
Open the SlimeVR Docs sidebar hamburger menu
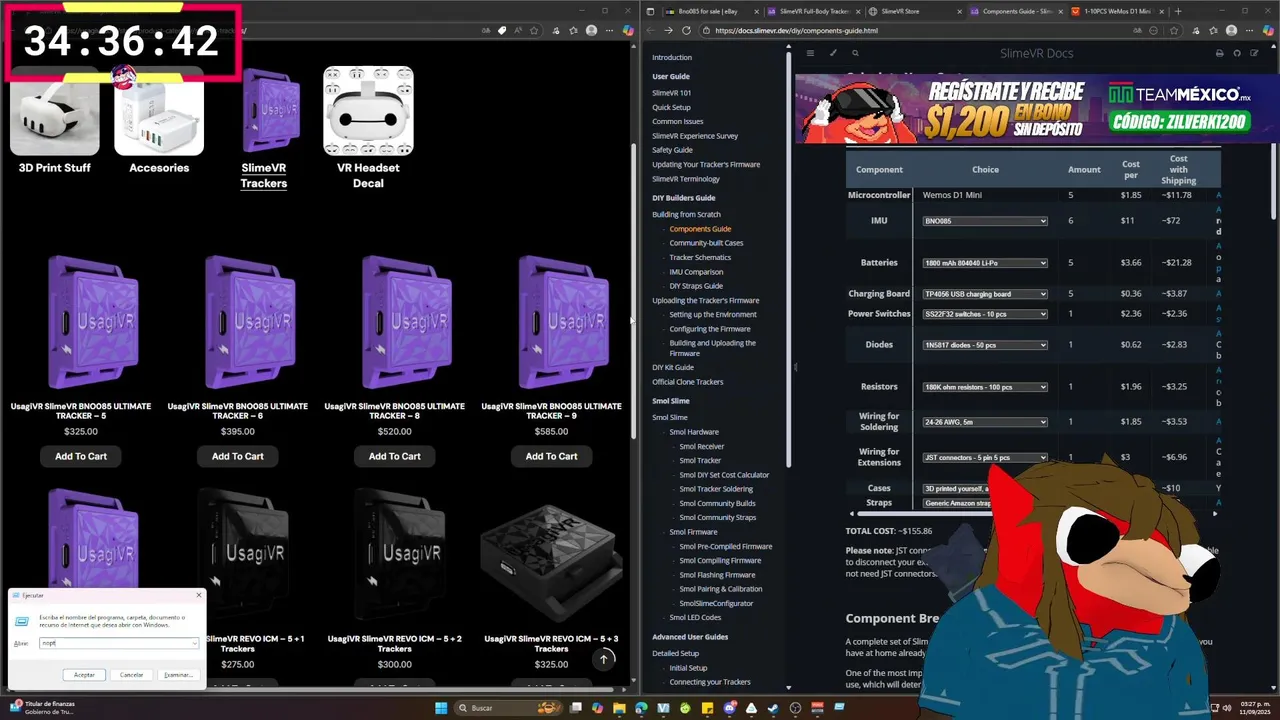coord(810,53)
